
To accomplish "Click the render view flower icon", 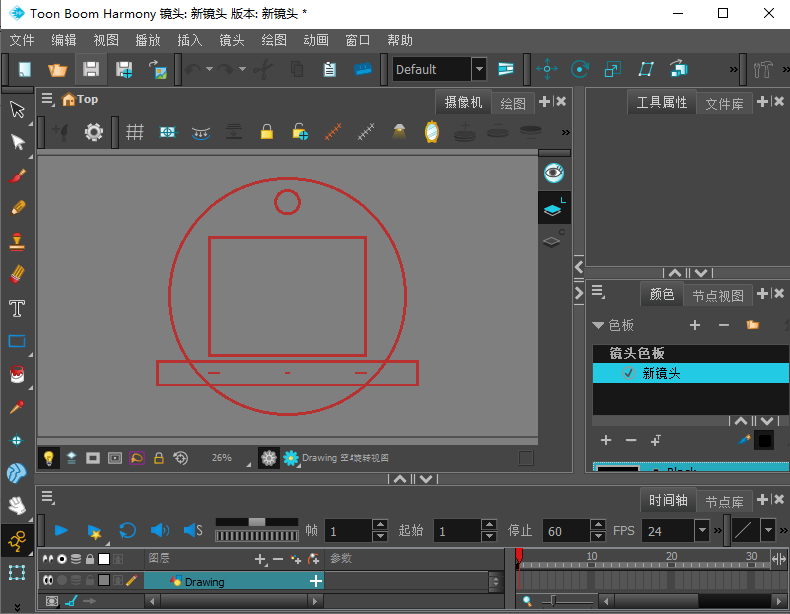I will [x=291, y=458].
